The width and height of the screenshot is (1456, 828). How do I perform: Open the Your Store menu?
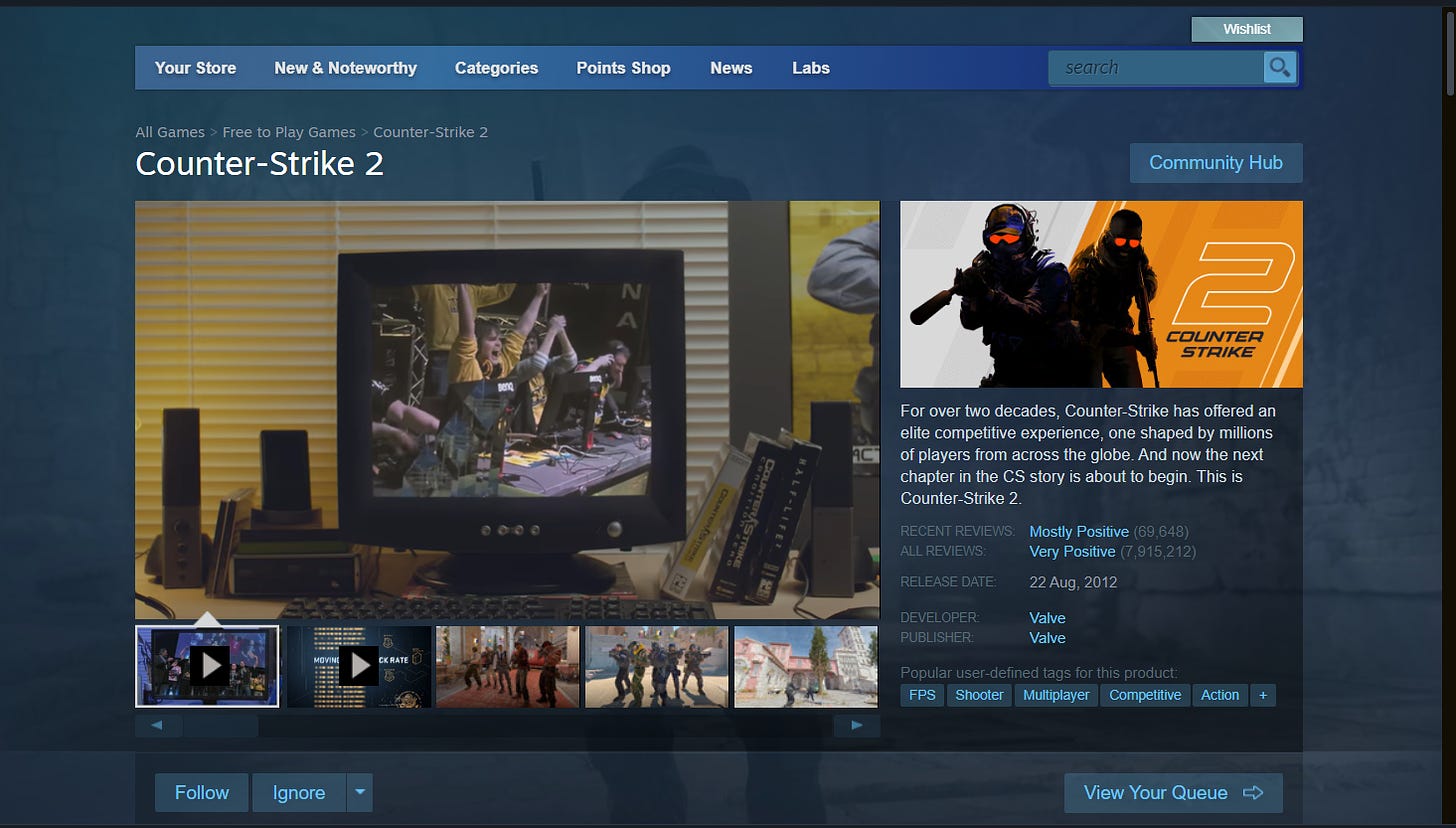tap(196, 68)
